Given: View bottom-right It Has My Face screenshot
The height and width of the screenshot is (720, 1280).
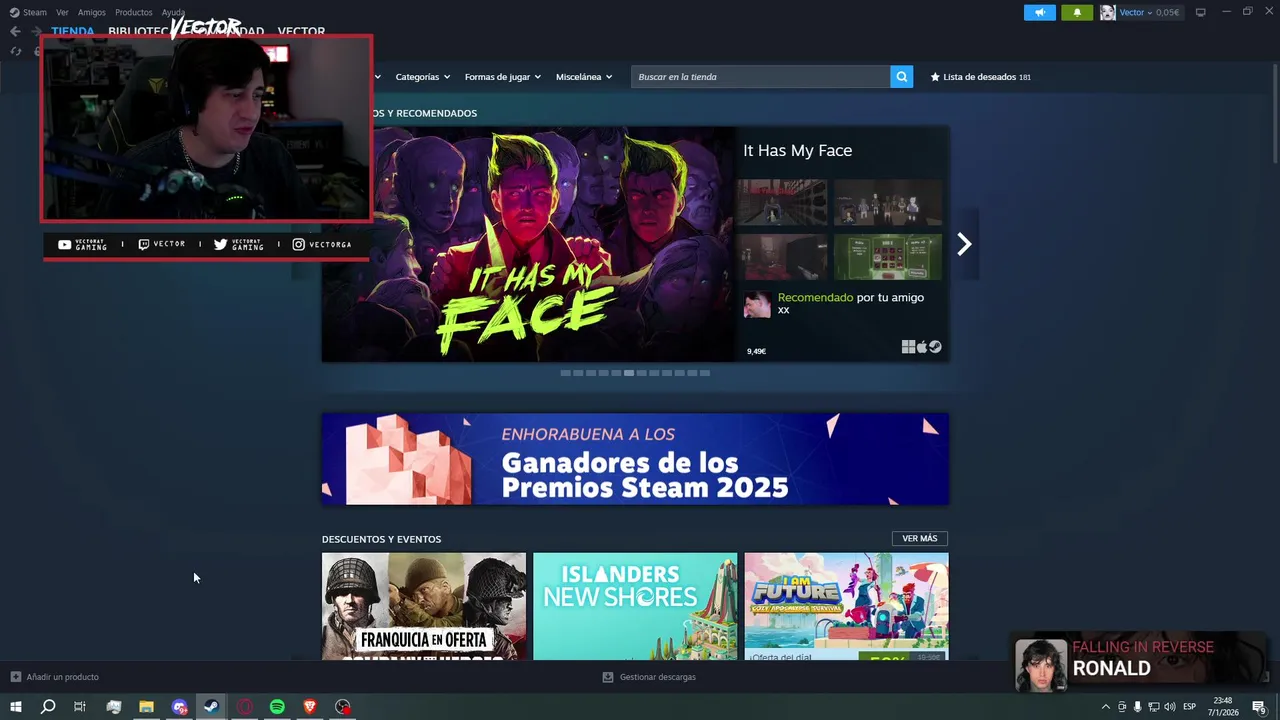Looking at the screenshot, I should click(888, 257).
